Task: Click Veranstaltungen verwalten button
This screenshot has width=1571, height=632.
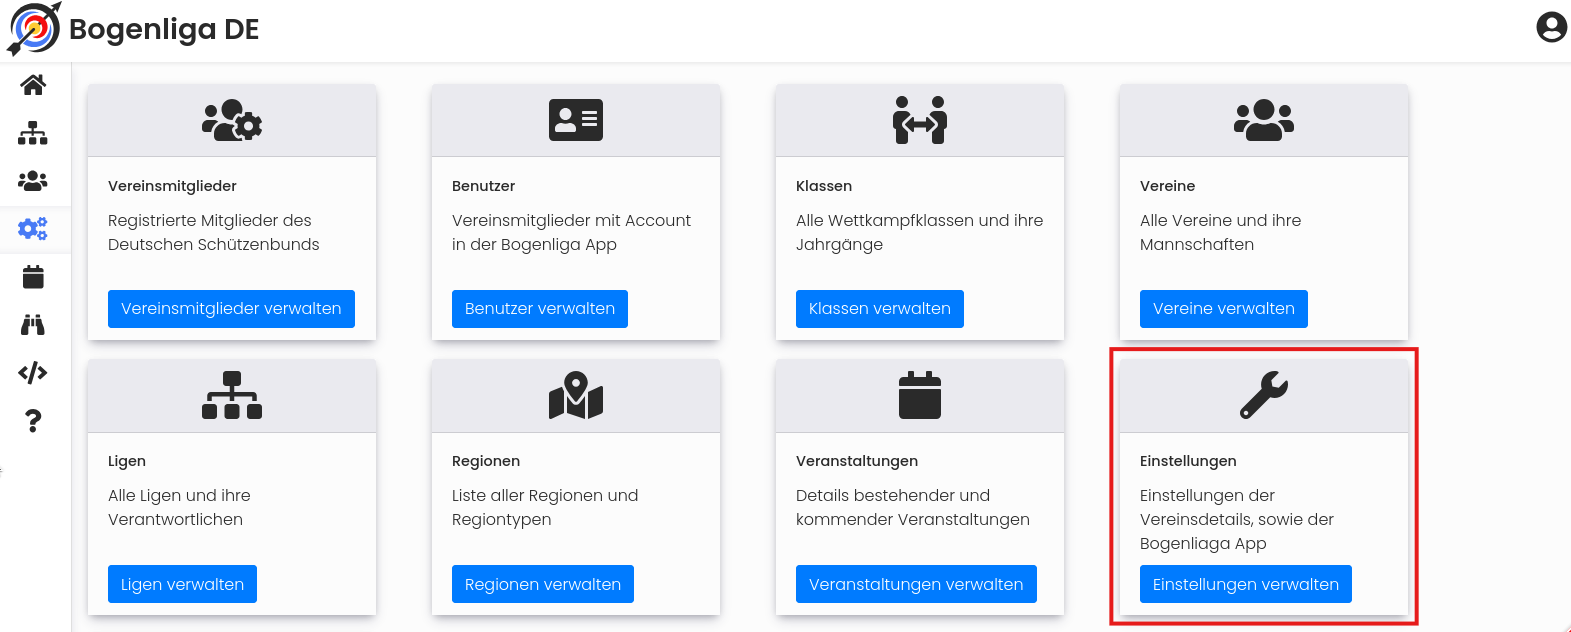Action: coord(916,584)
